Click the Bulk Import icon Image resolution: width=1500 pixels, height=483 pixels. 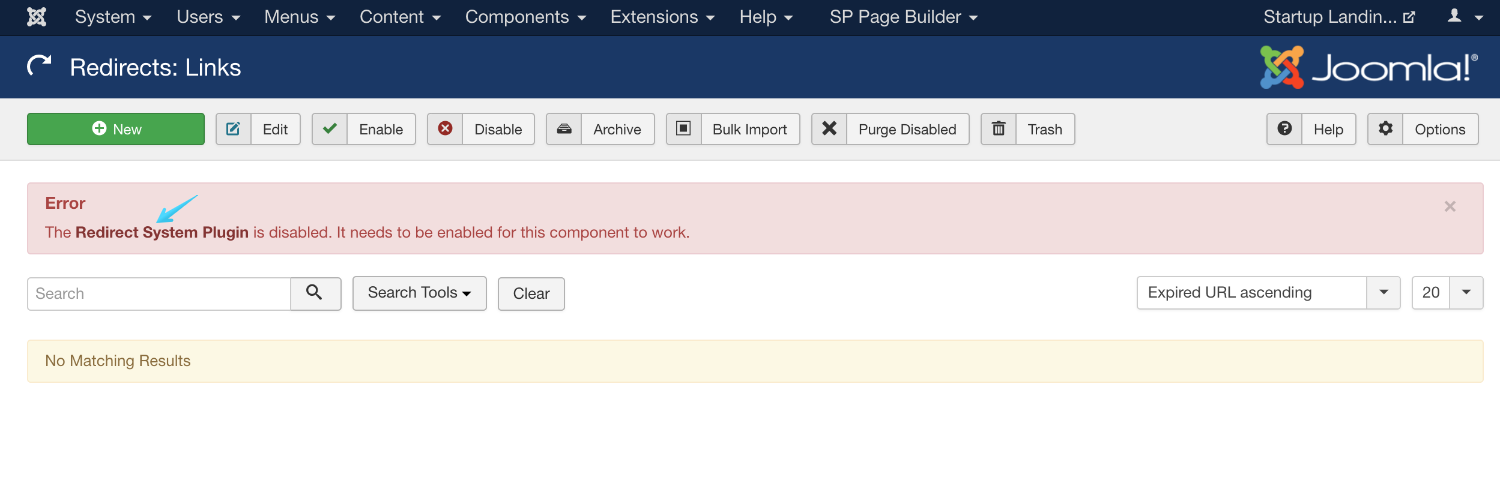tap(684, 129)
